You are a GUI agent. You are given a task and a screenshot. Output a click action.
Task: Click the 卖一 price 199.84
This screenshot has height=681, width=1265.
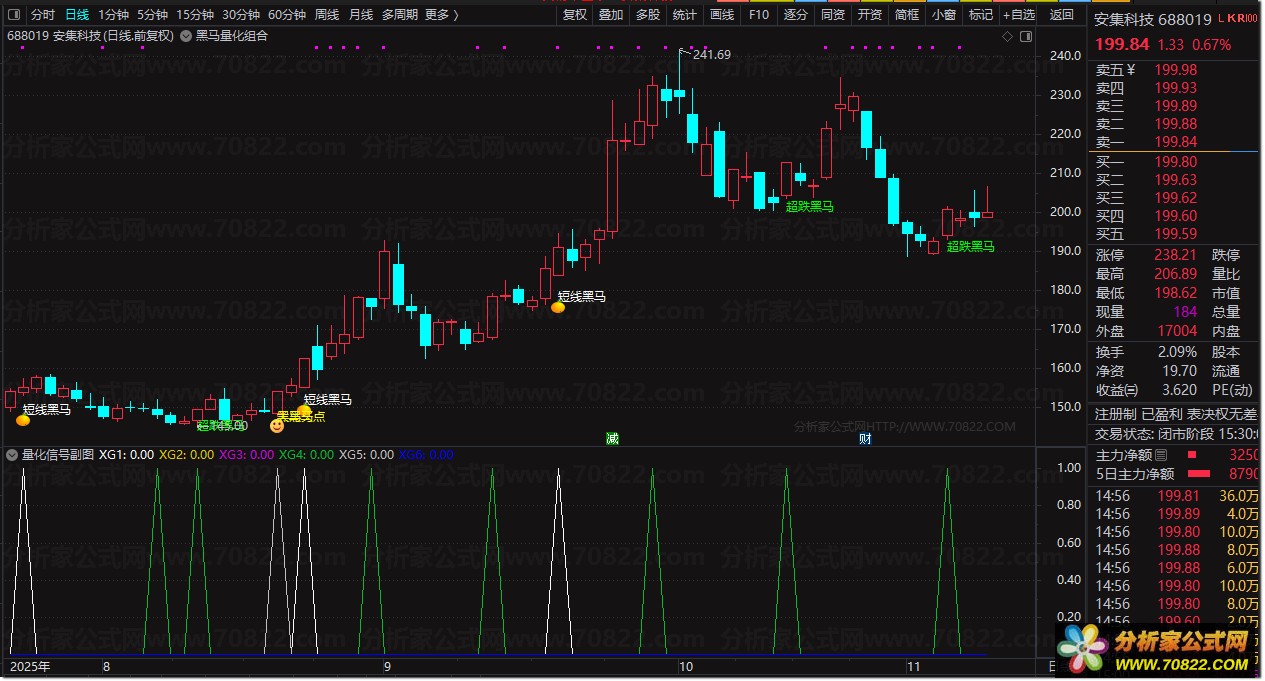click(x=1176, y=142)
